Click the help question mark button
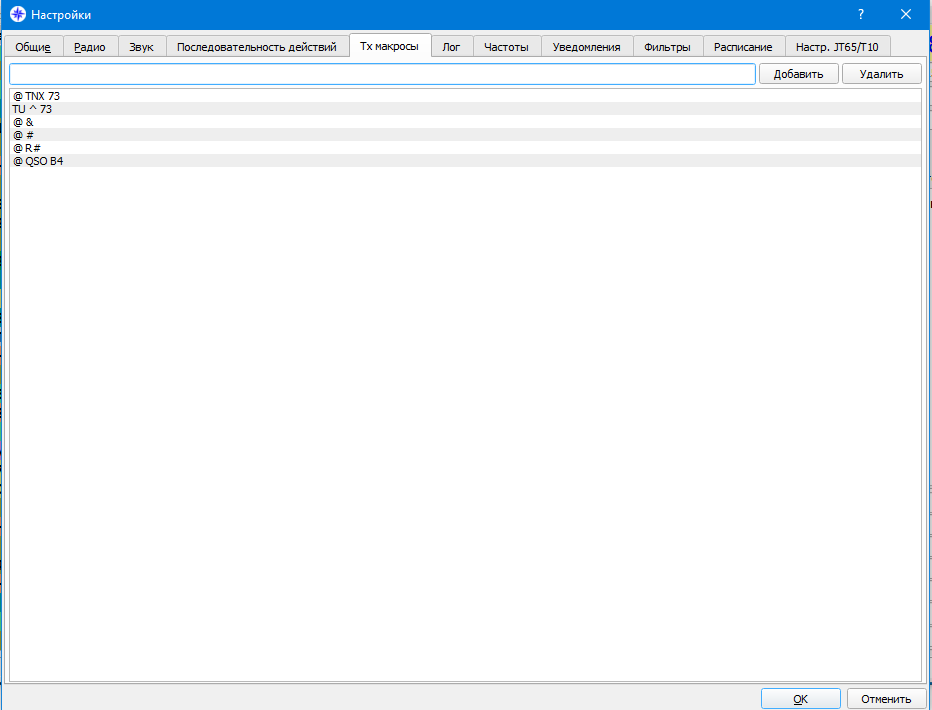 pyautogui.click(x=861, y=15)
